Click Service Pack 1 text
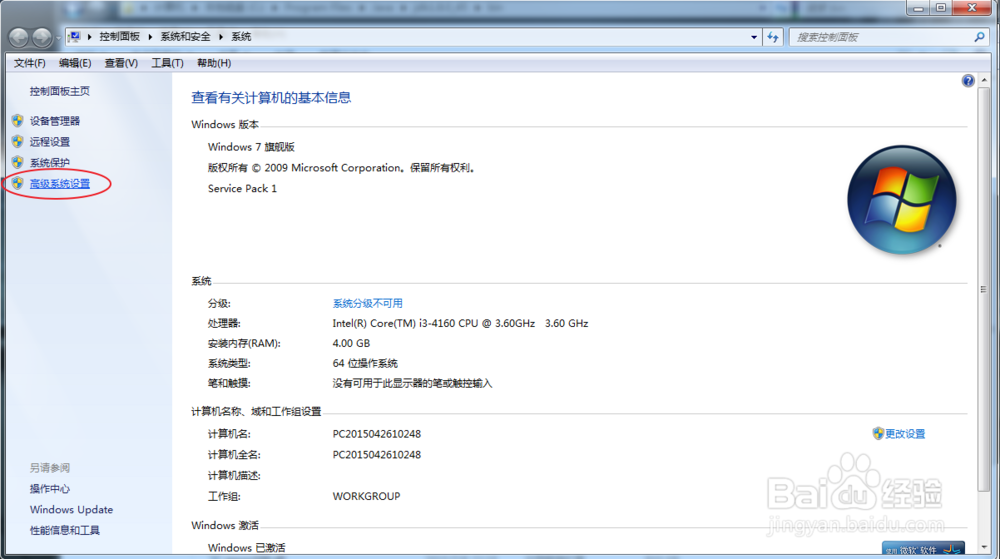This screenshot has height=559, width=1000. click(x=242, y=189)
